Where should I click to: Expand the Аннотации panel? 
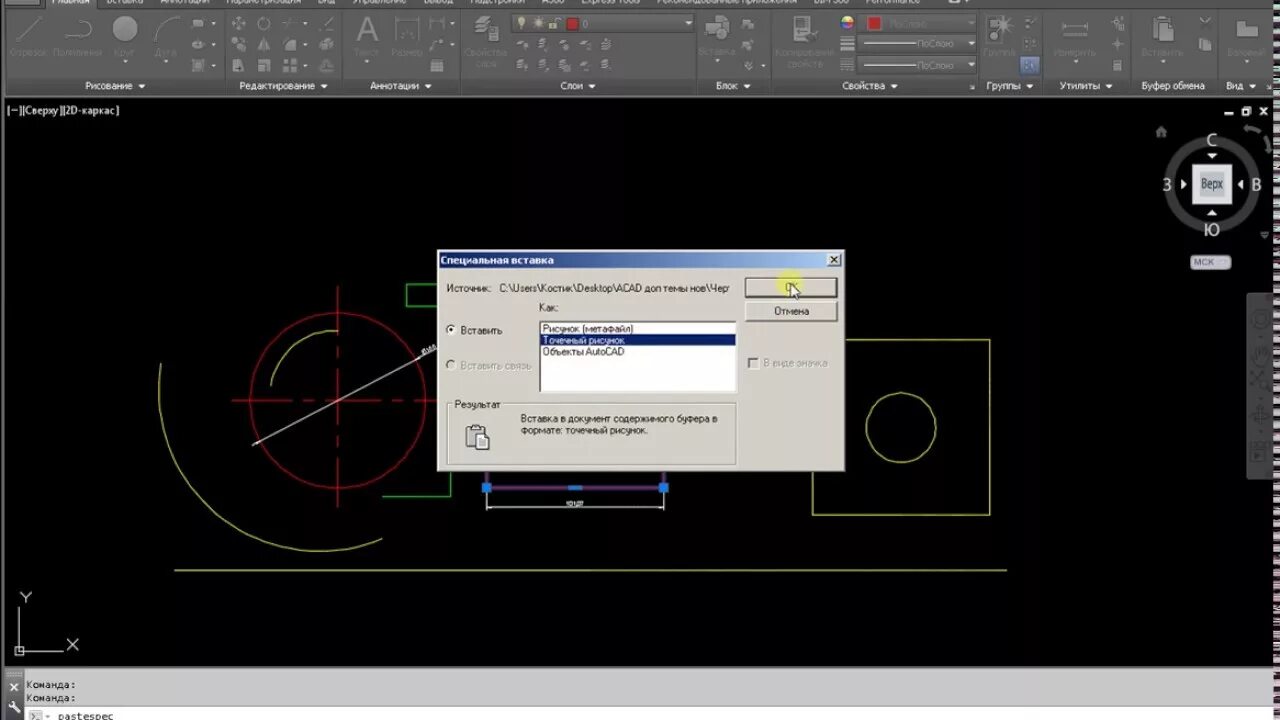[x=400, y=86]
